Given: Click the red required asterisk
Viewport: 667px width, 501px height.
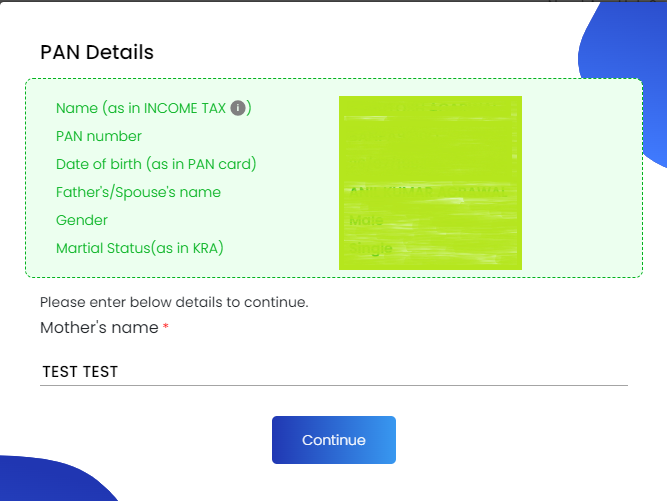Looking at the screenshot, I should pyautogui.click(x=166, y=326).
